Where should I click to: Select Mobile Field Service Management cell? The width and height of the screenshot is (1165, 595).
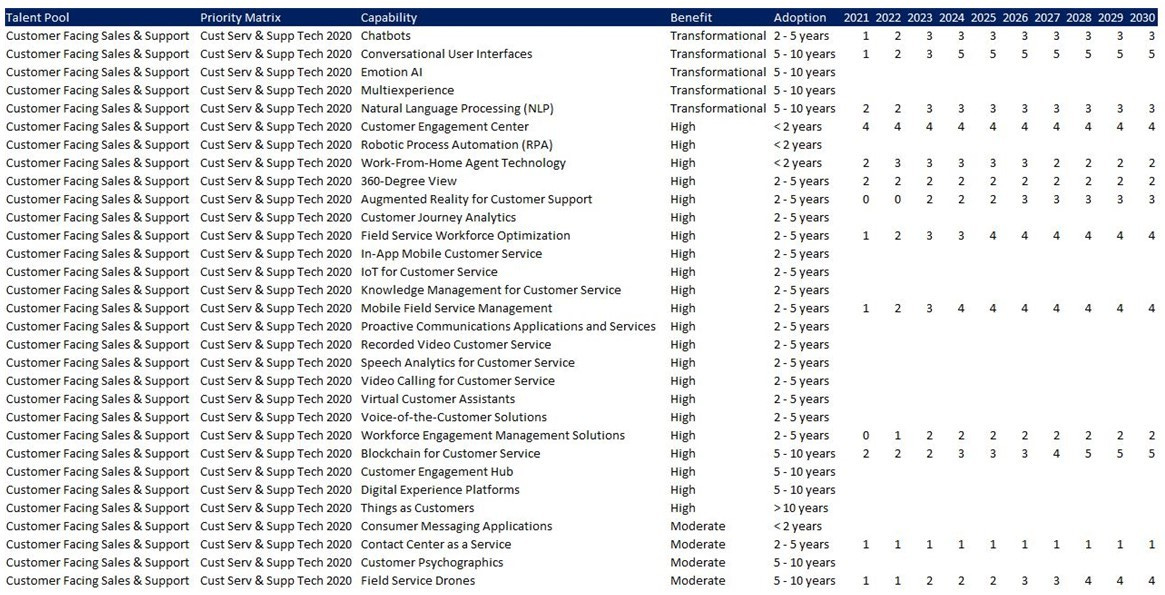[x=457, y=308]
